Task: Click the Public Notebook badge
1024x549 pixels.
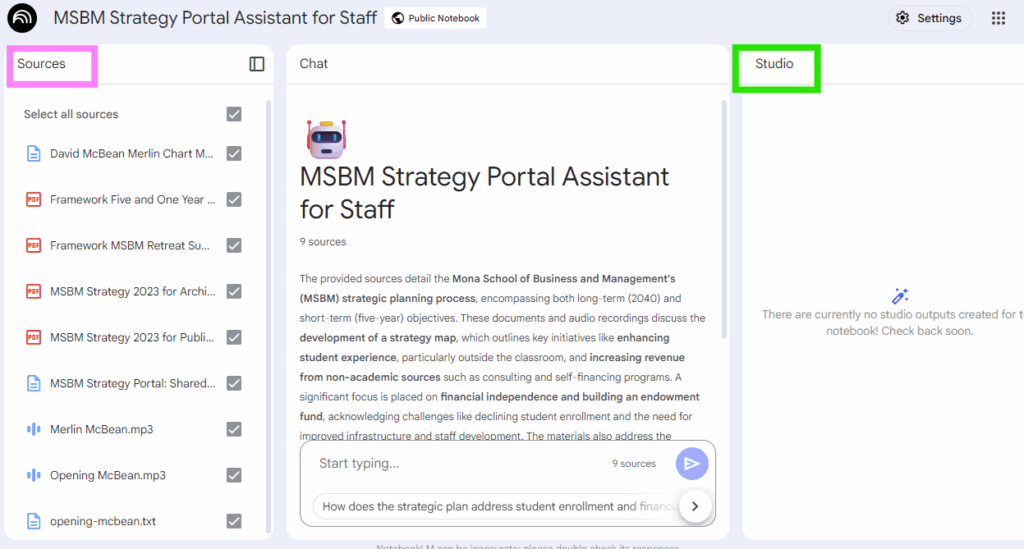Action: coord(435,18)
